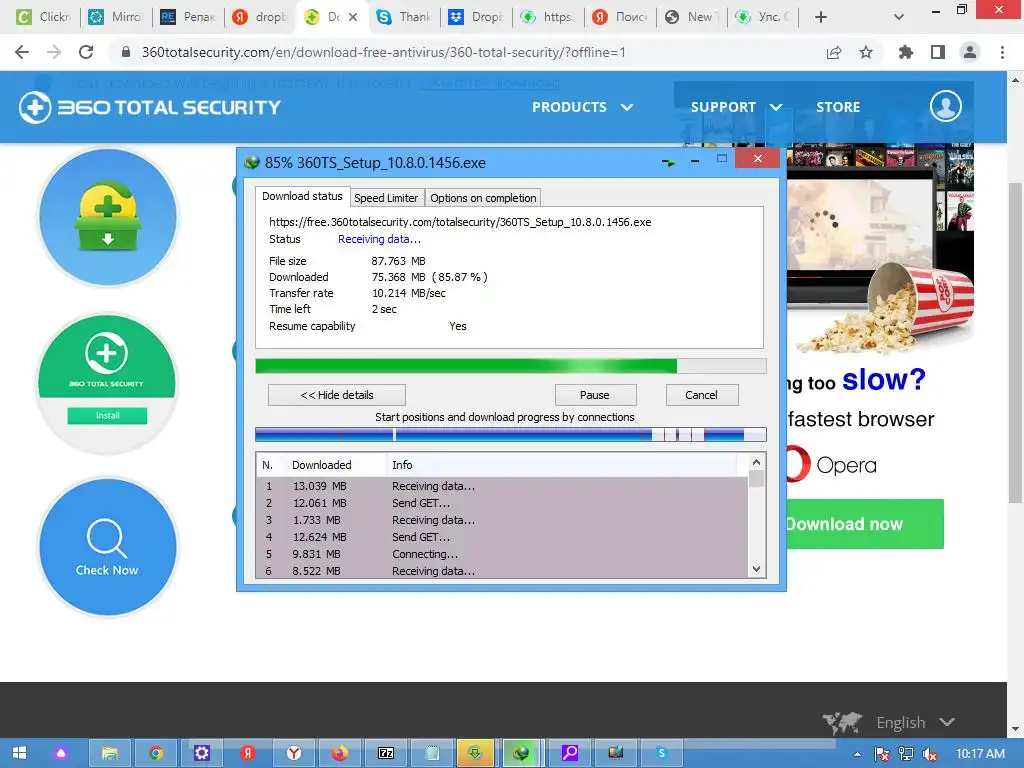Open the Windows Start button
The image size is (1024, 768).
(19, 753)
